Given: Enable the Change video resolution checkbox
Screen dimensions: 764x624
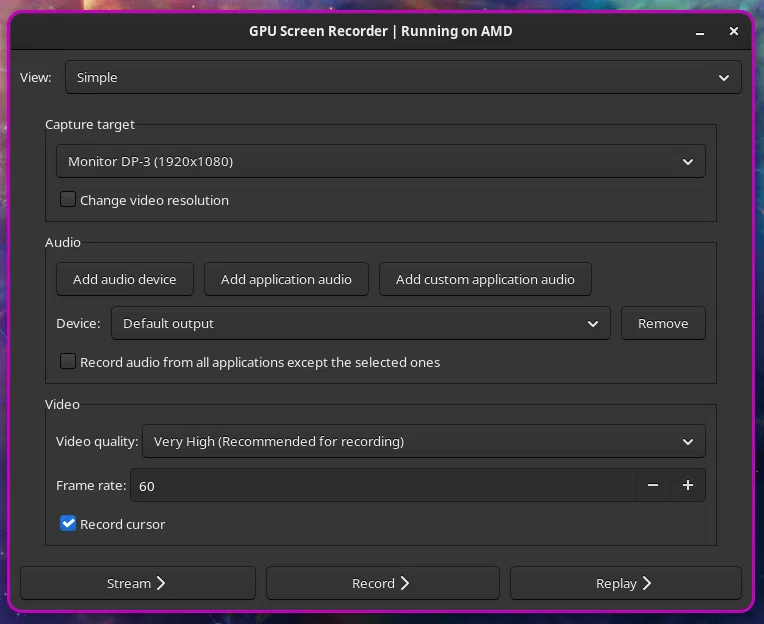Looking at the screenshot, I should 68,200.
